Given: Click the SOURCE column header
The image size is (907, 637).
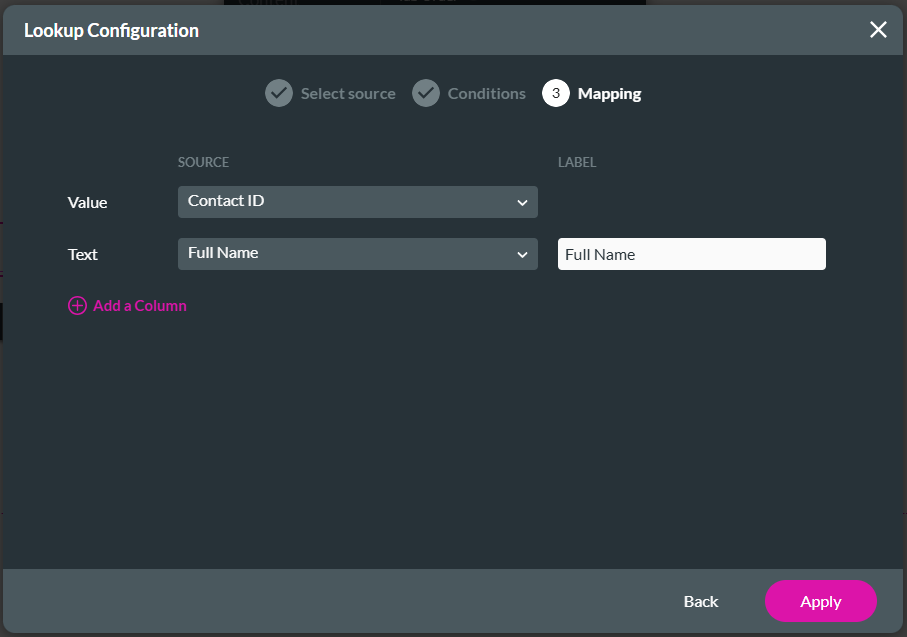Looking at the screenshot, I should (203, 162).
